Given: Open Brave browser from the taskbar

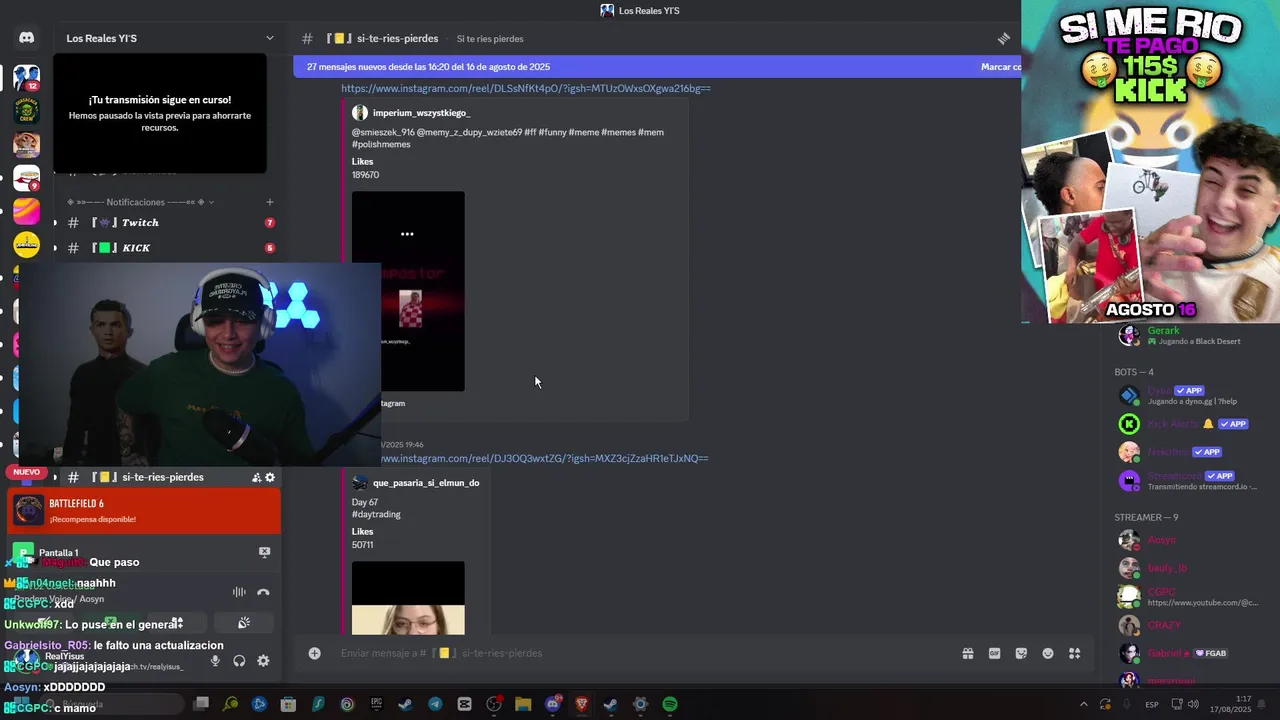Looking at the screenshot, I should [x=581, y=704].
